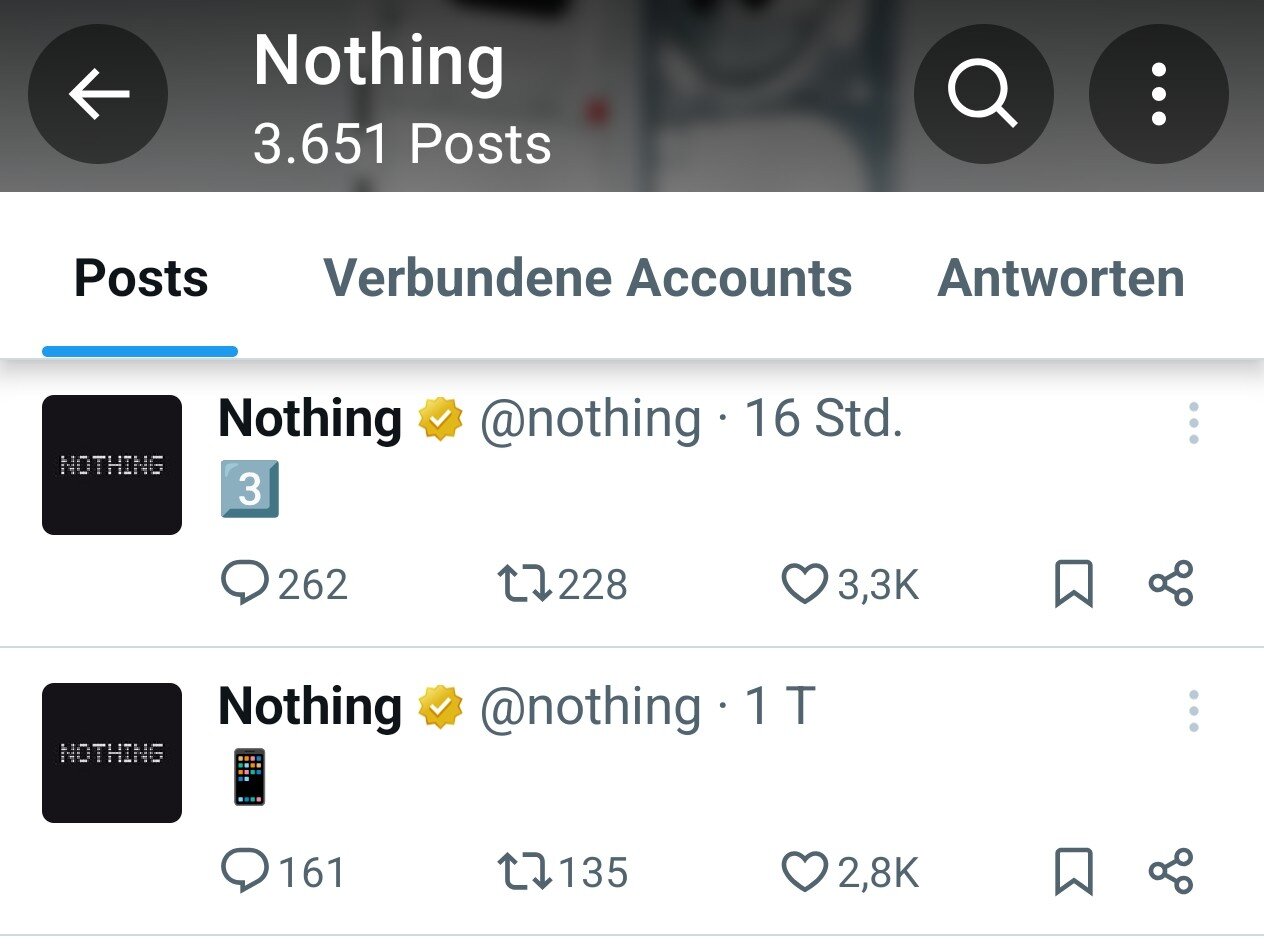
Task: Share the 1 T post
Action: point(1170,871)
